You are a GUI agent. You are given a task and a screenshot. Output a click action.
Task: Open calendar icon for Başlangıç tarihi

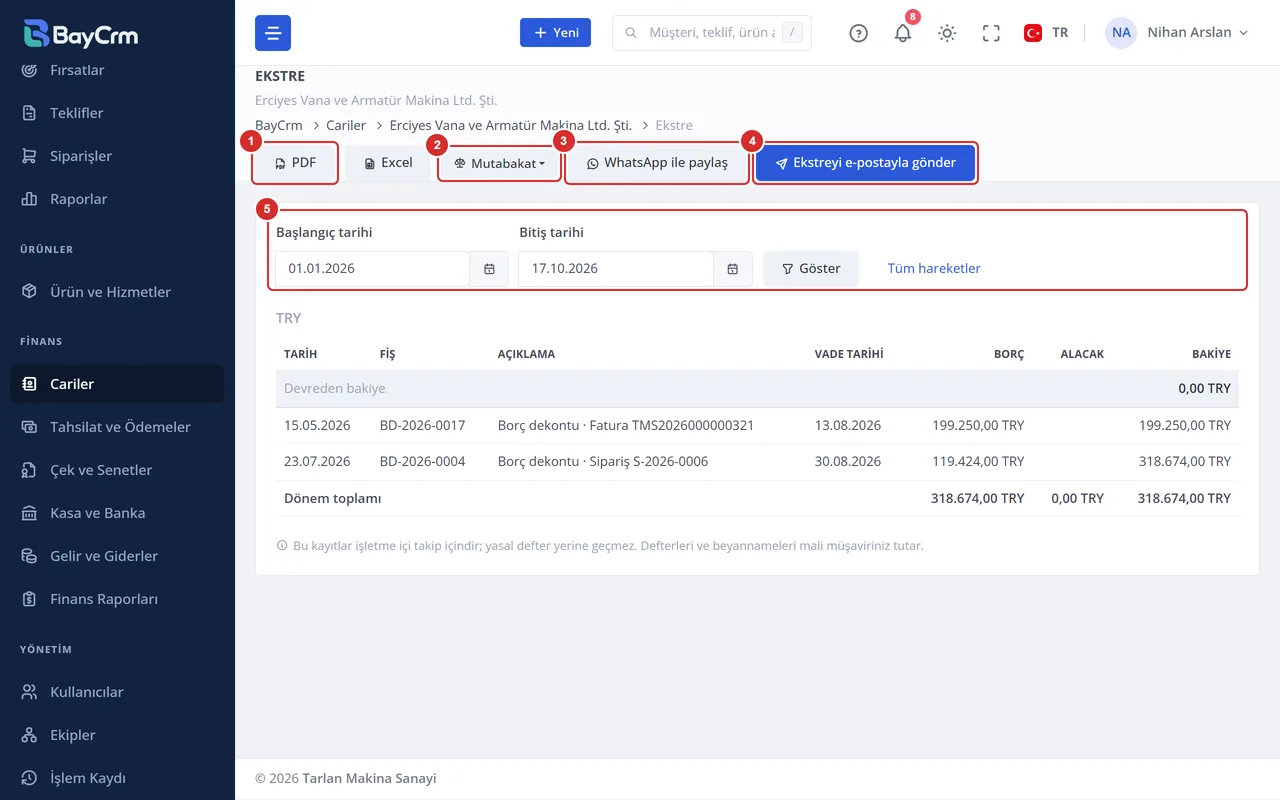point(489,269)
